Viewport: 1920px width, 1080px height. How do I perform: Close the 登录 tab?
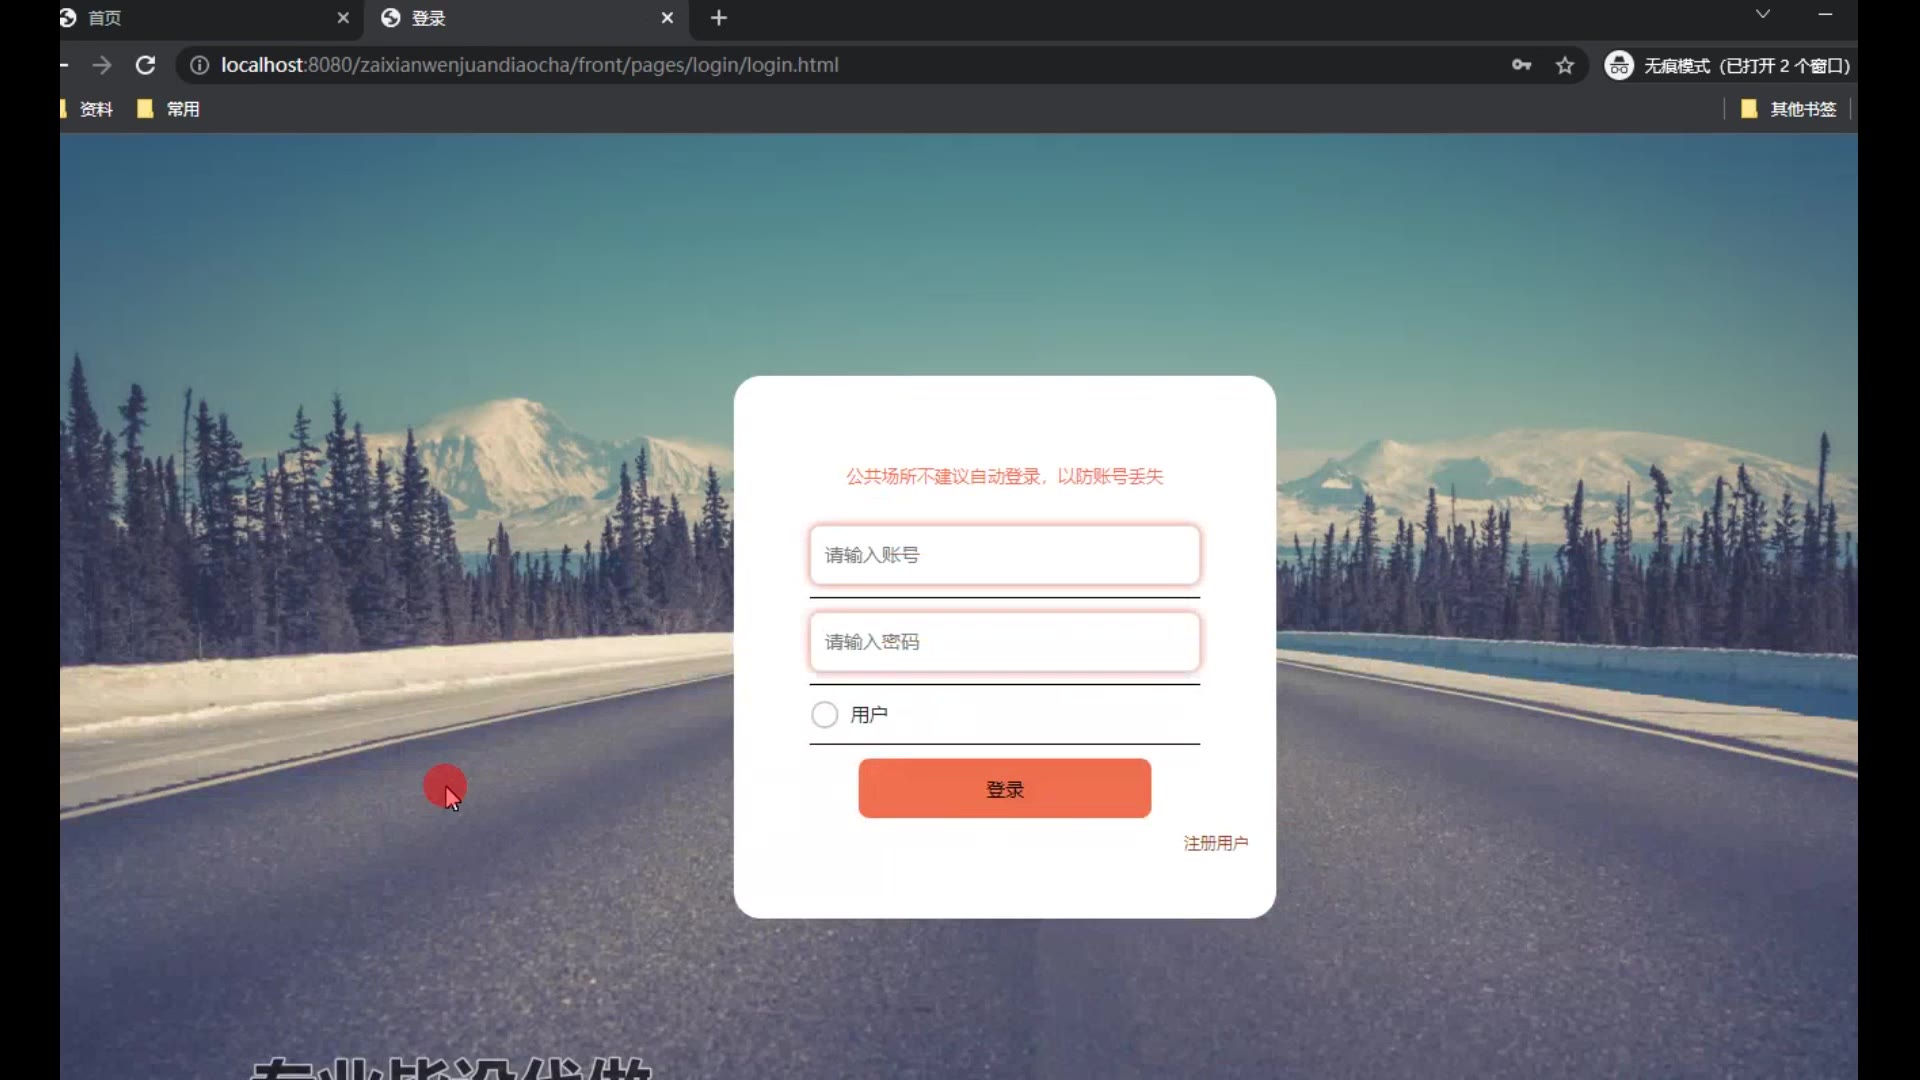667,18
